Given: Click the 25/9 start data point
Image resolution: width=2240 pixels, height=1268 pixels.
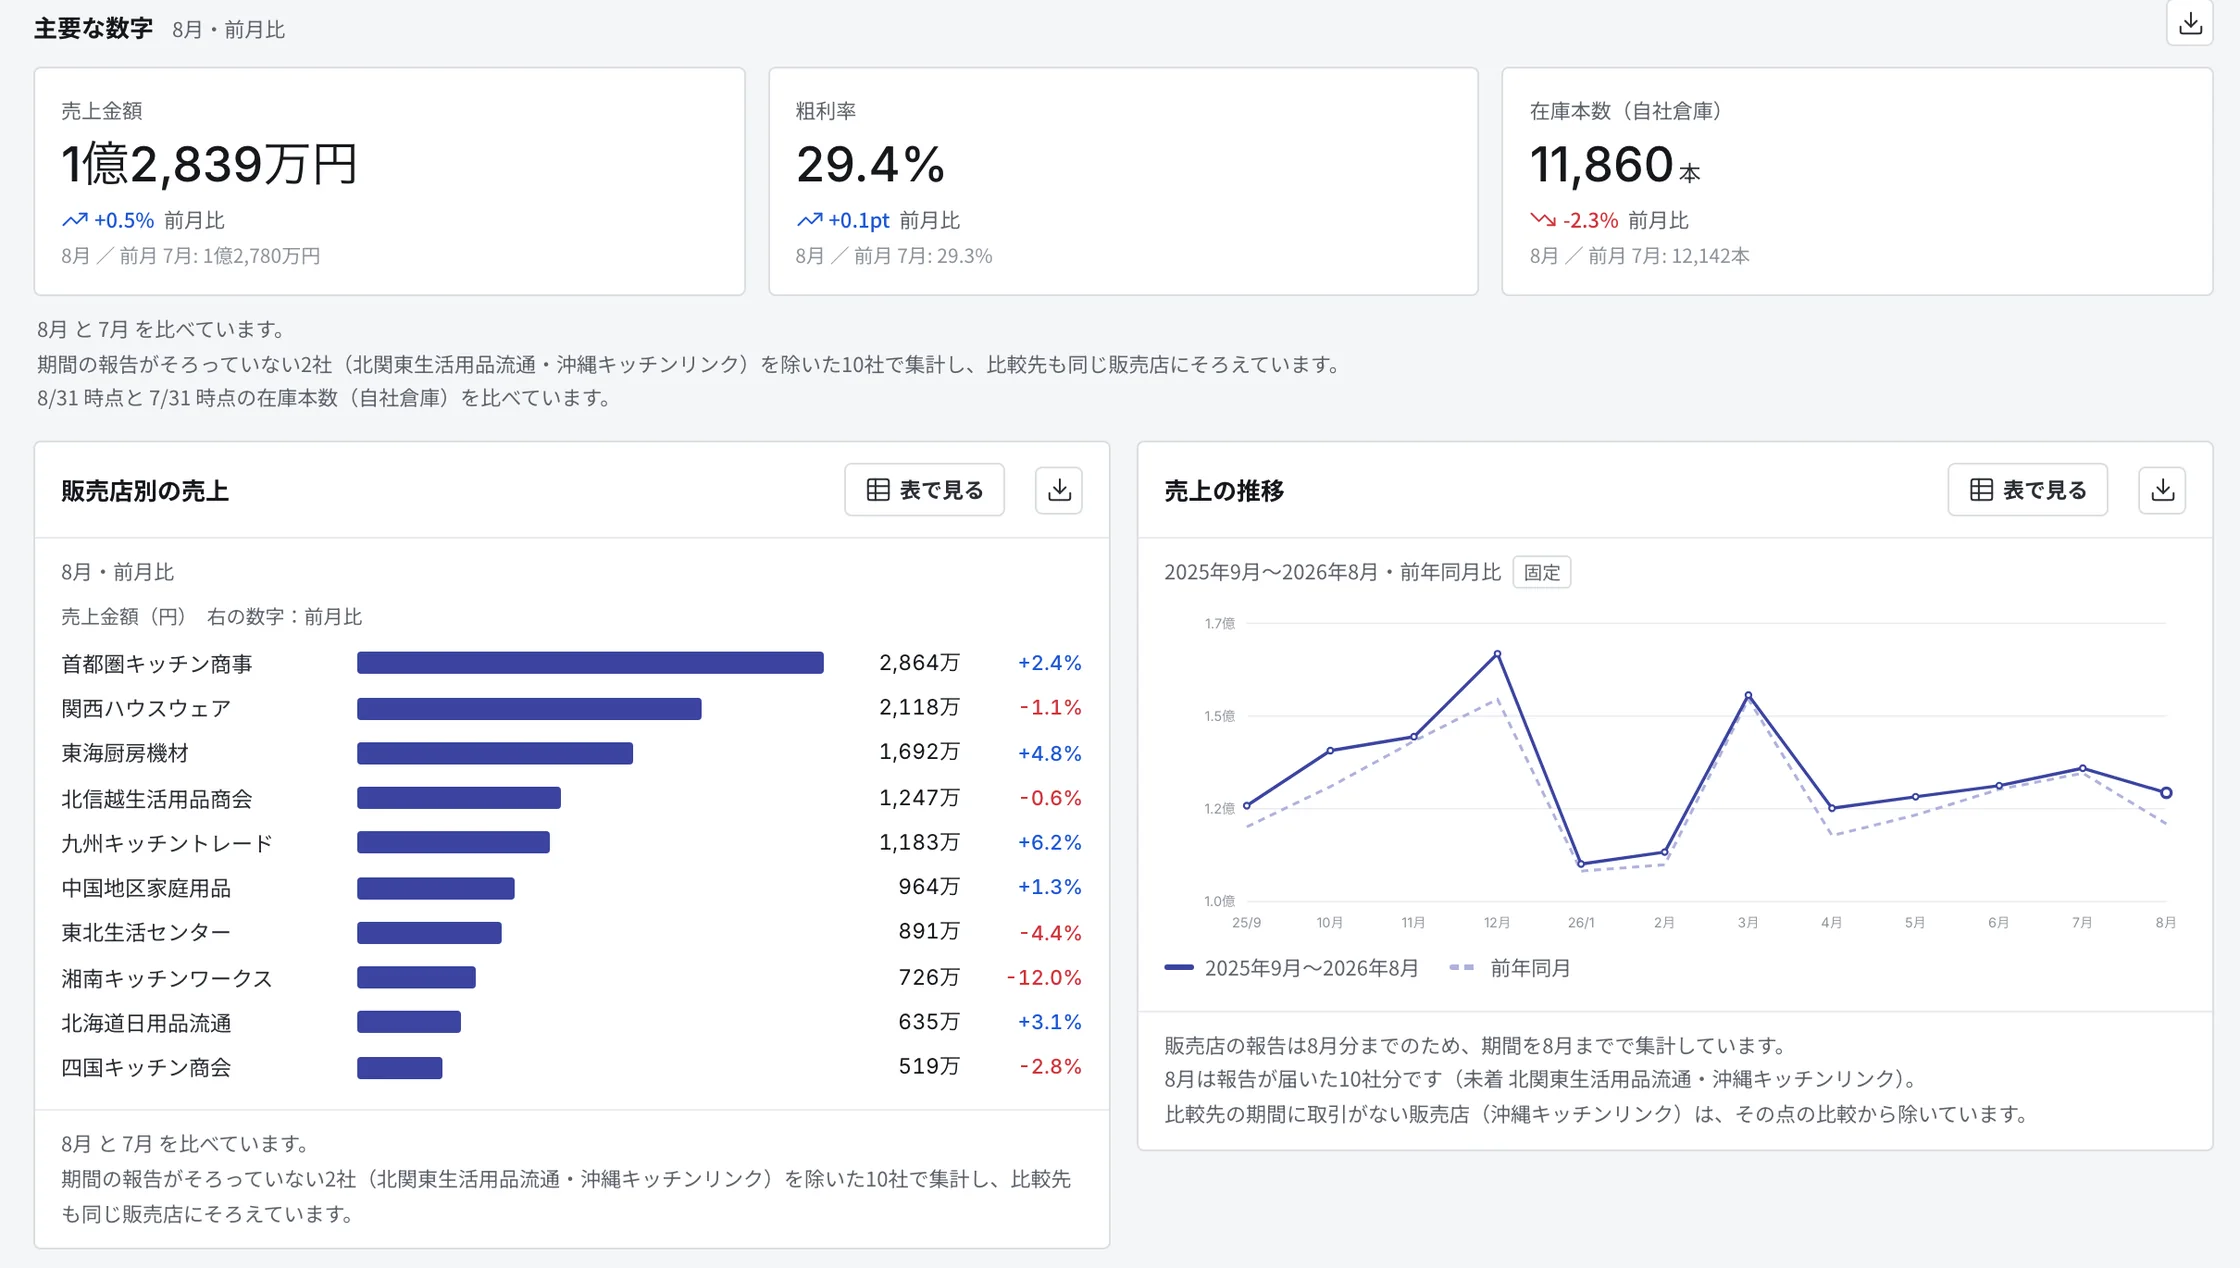Looking at the screenshot, I should pyautogui.click(x=1246, y=805).
